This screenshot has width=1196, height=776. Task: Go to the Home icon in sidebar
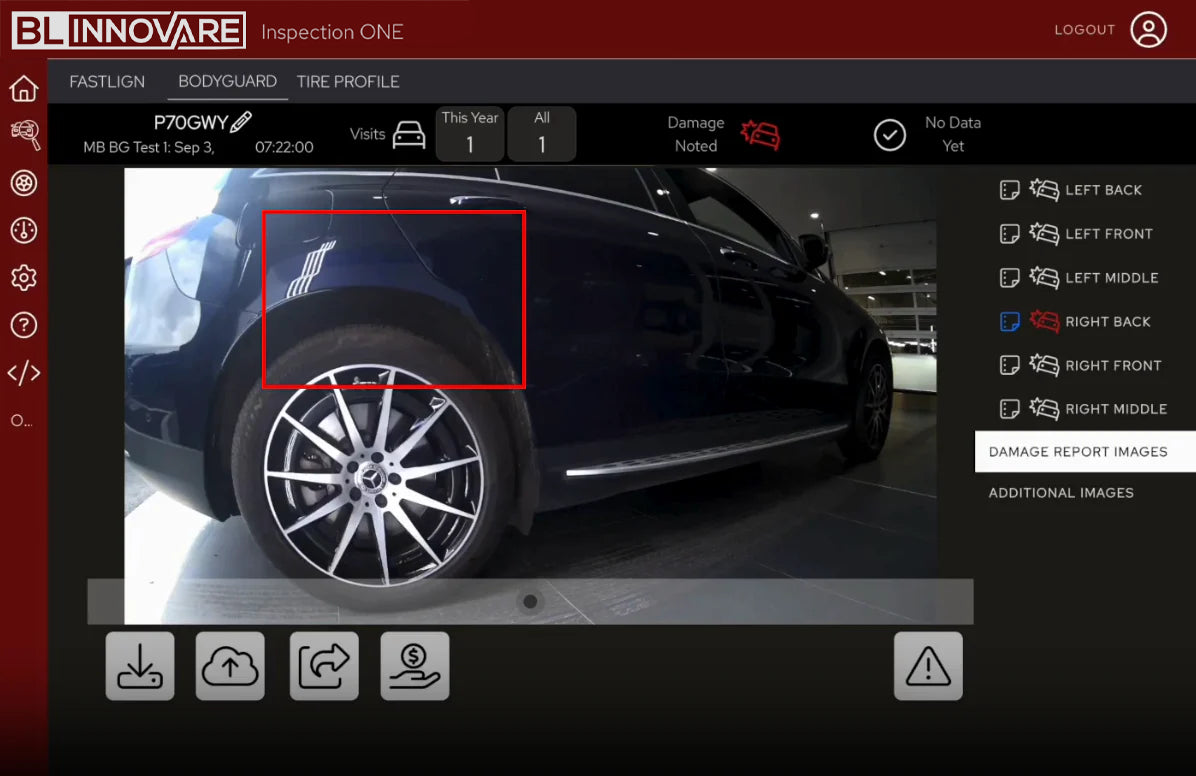point(23,89)
